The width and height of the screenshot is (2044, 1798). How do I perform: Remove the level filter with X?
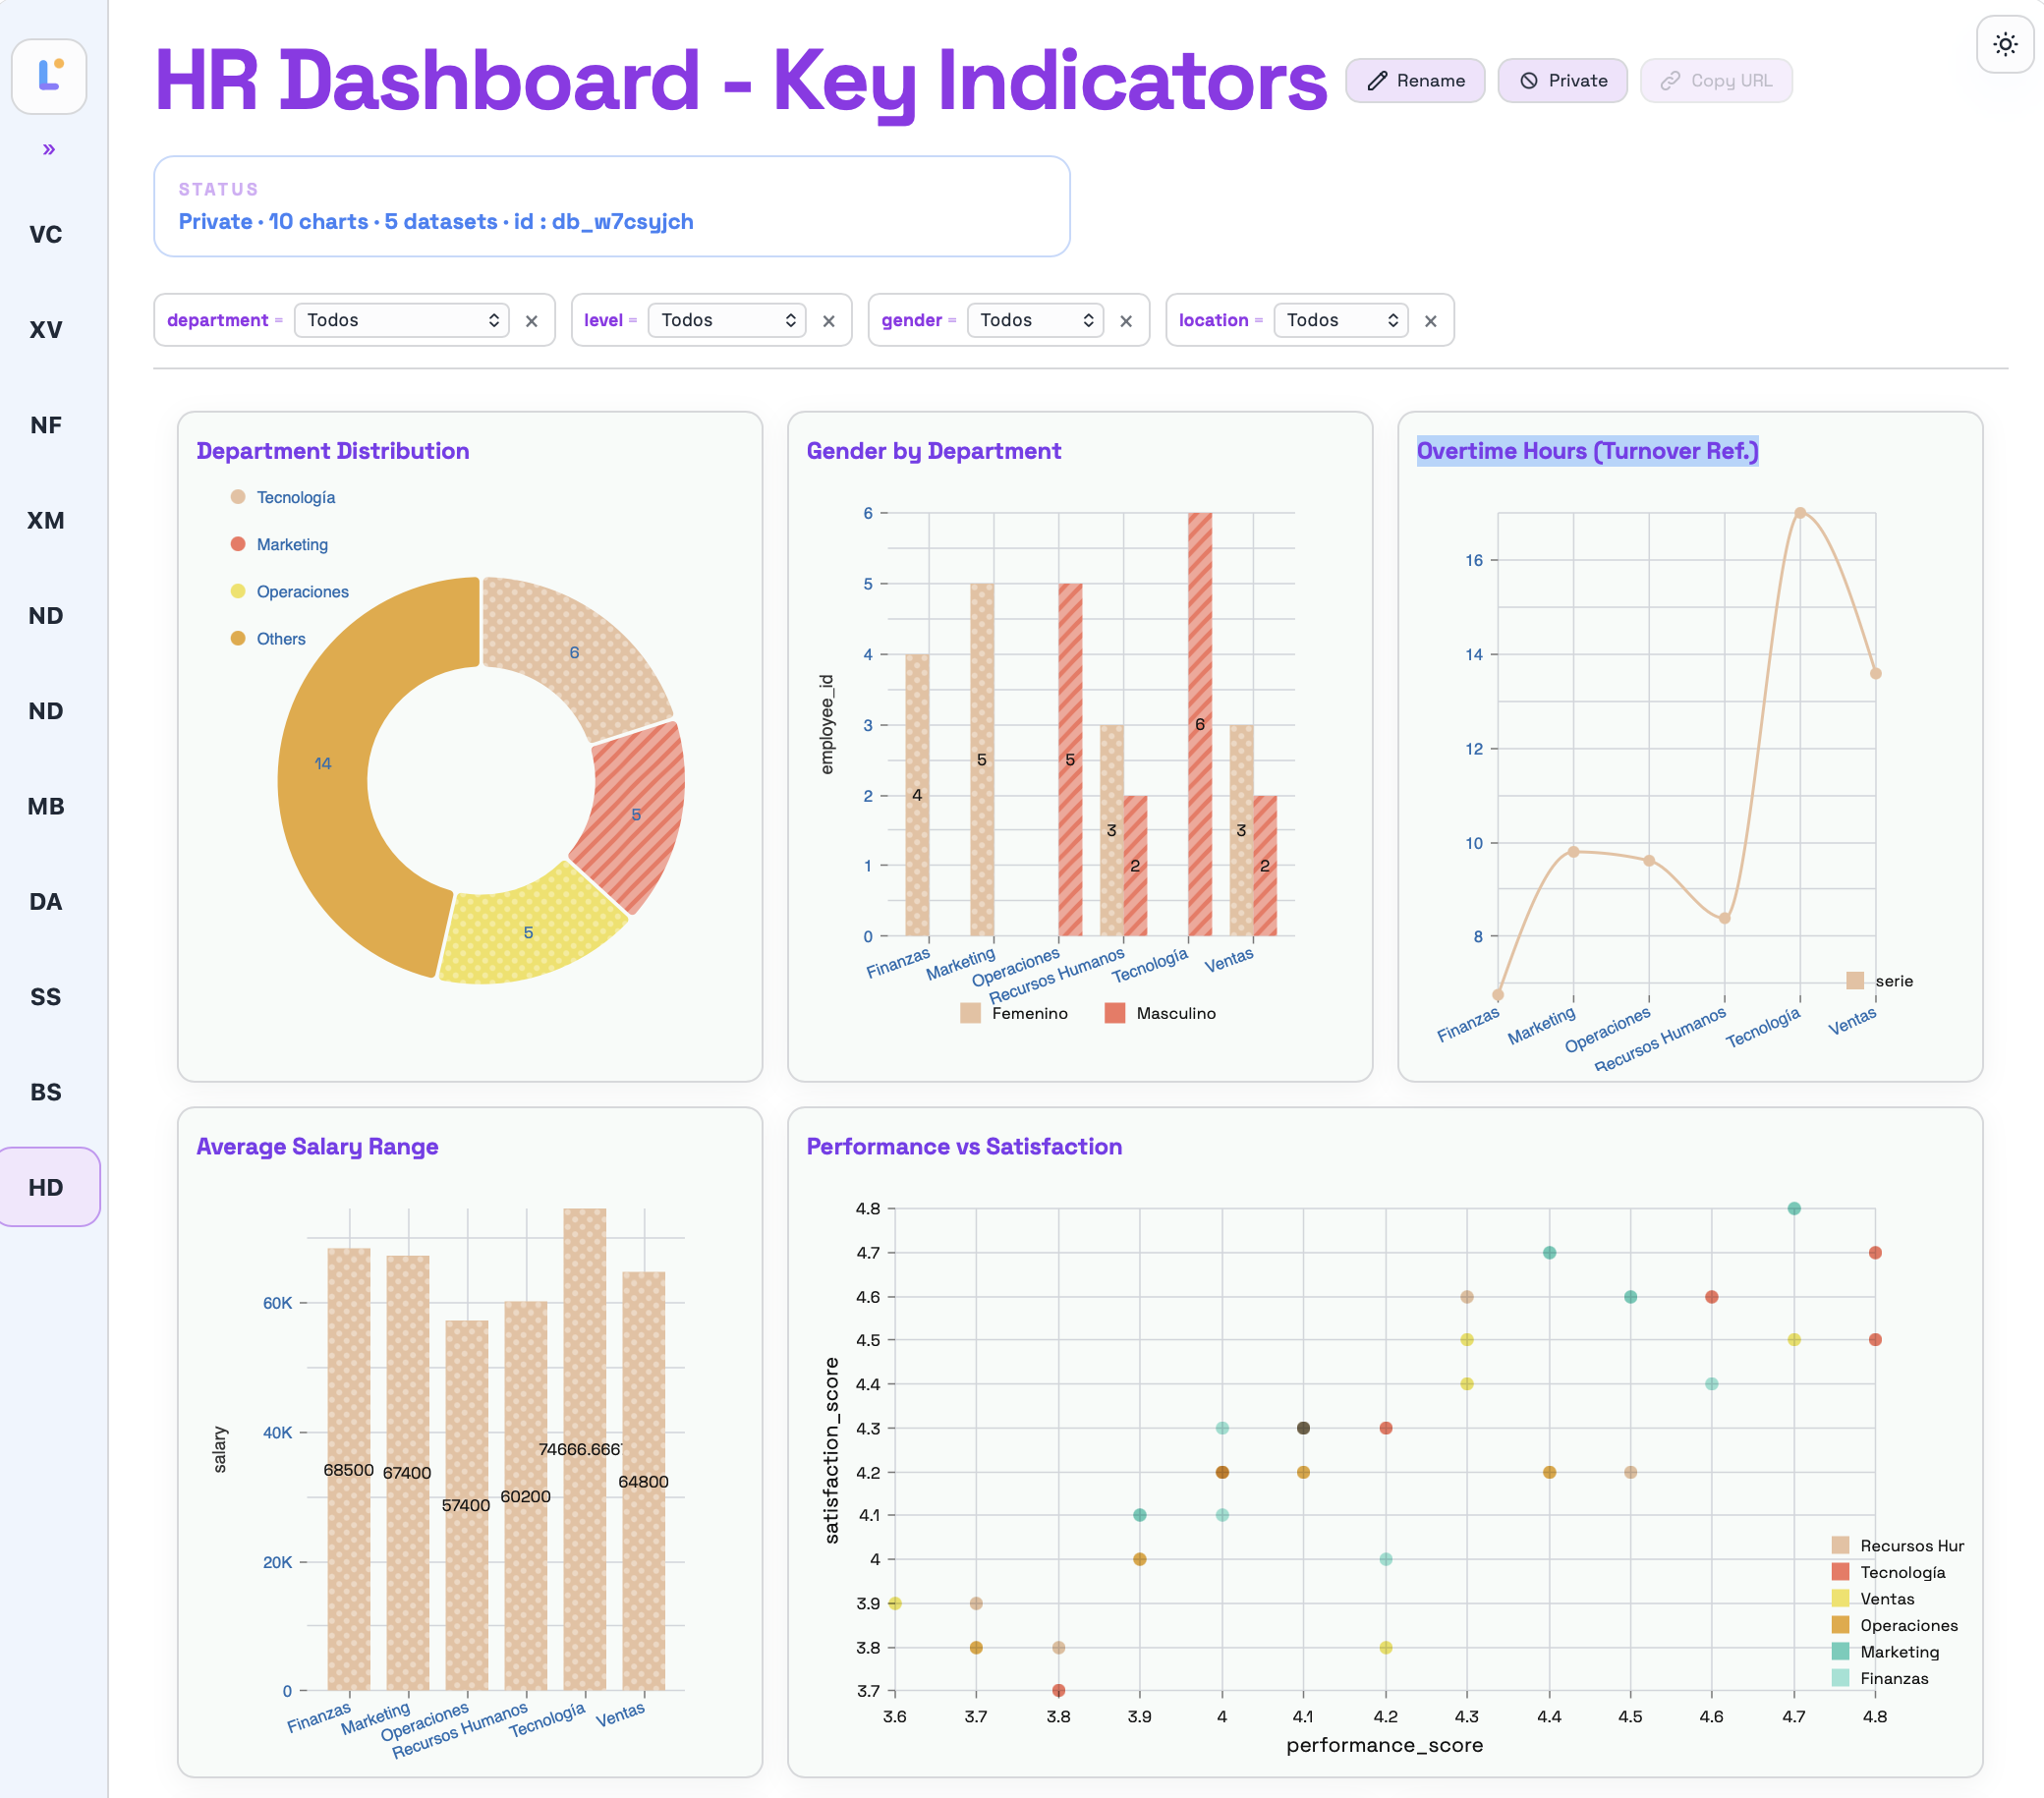[829, 321]
